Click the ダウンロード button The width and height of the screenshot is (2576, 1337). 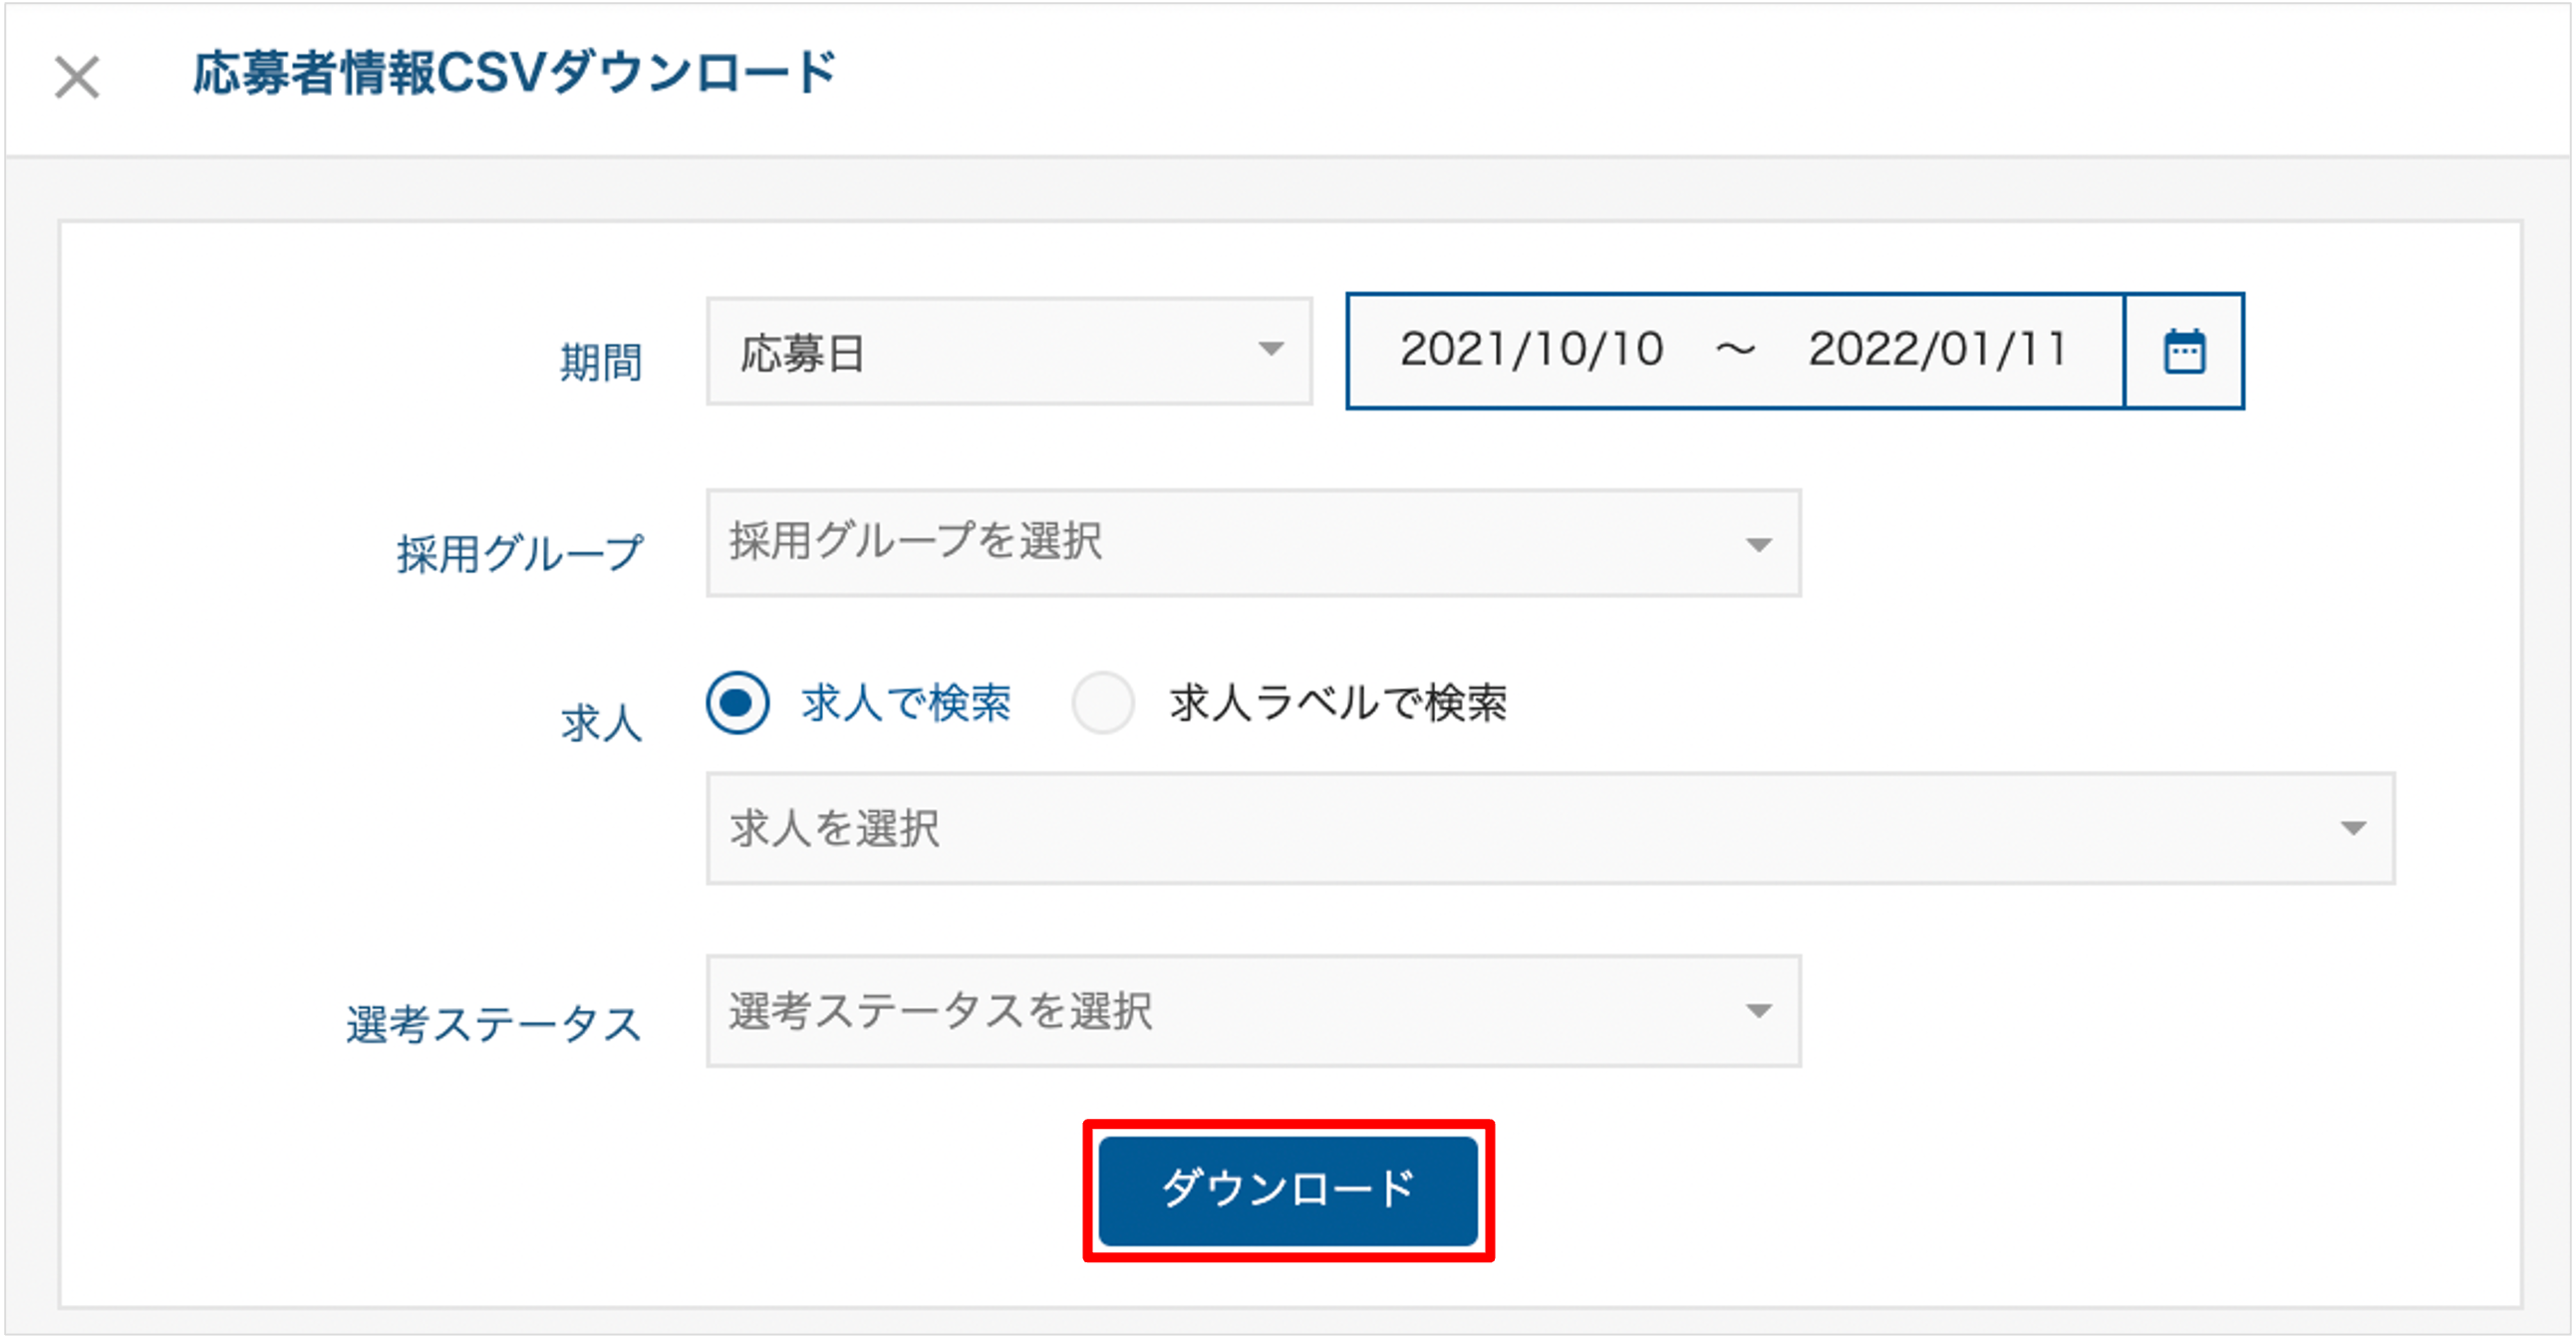1288,1190
